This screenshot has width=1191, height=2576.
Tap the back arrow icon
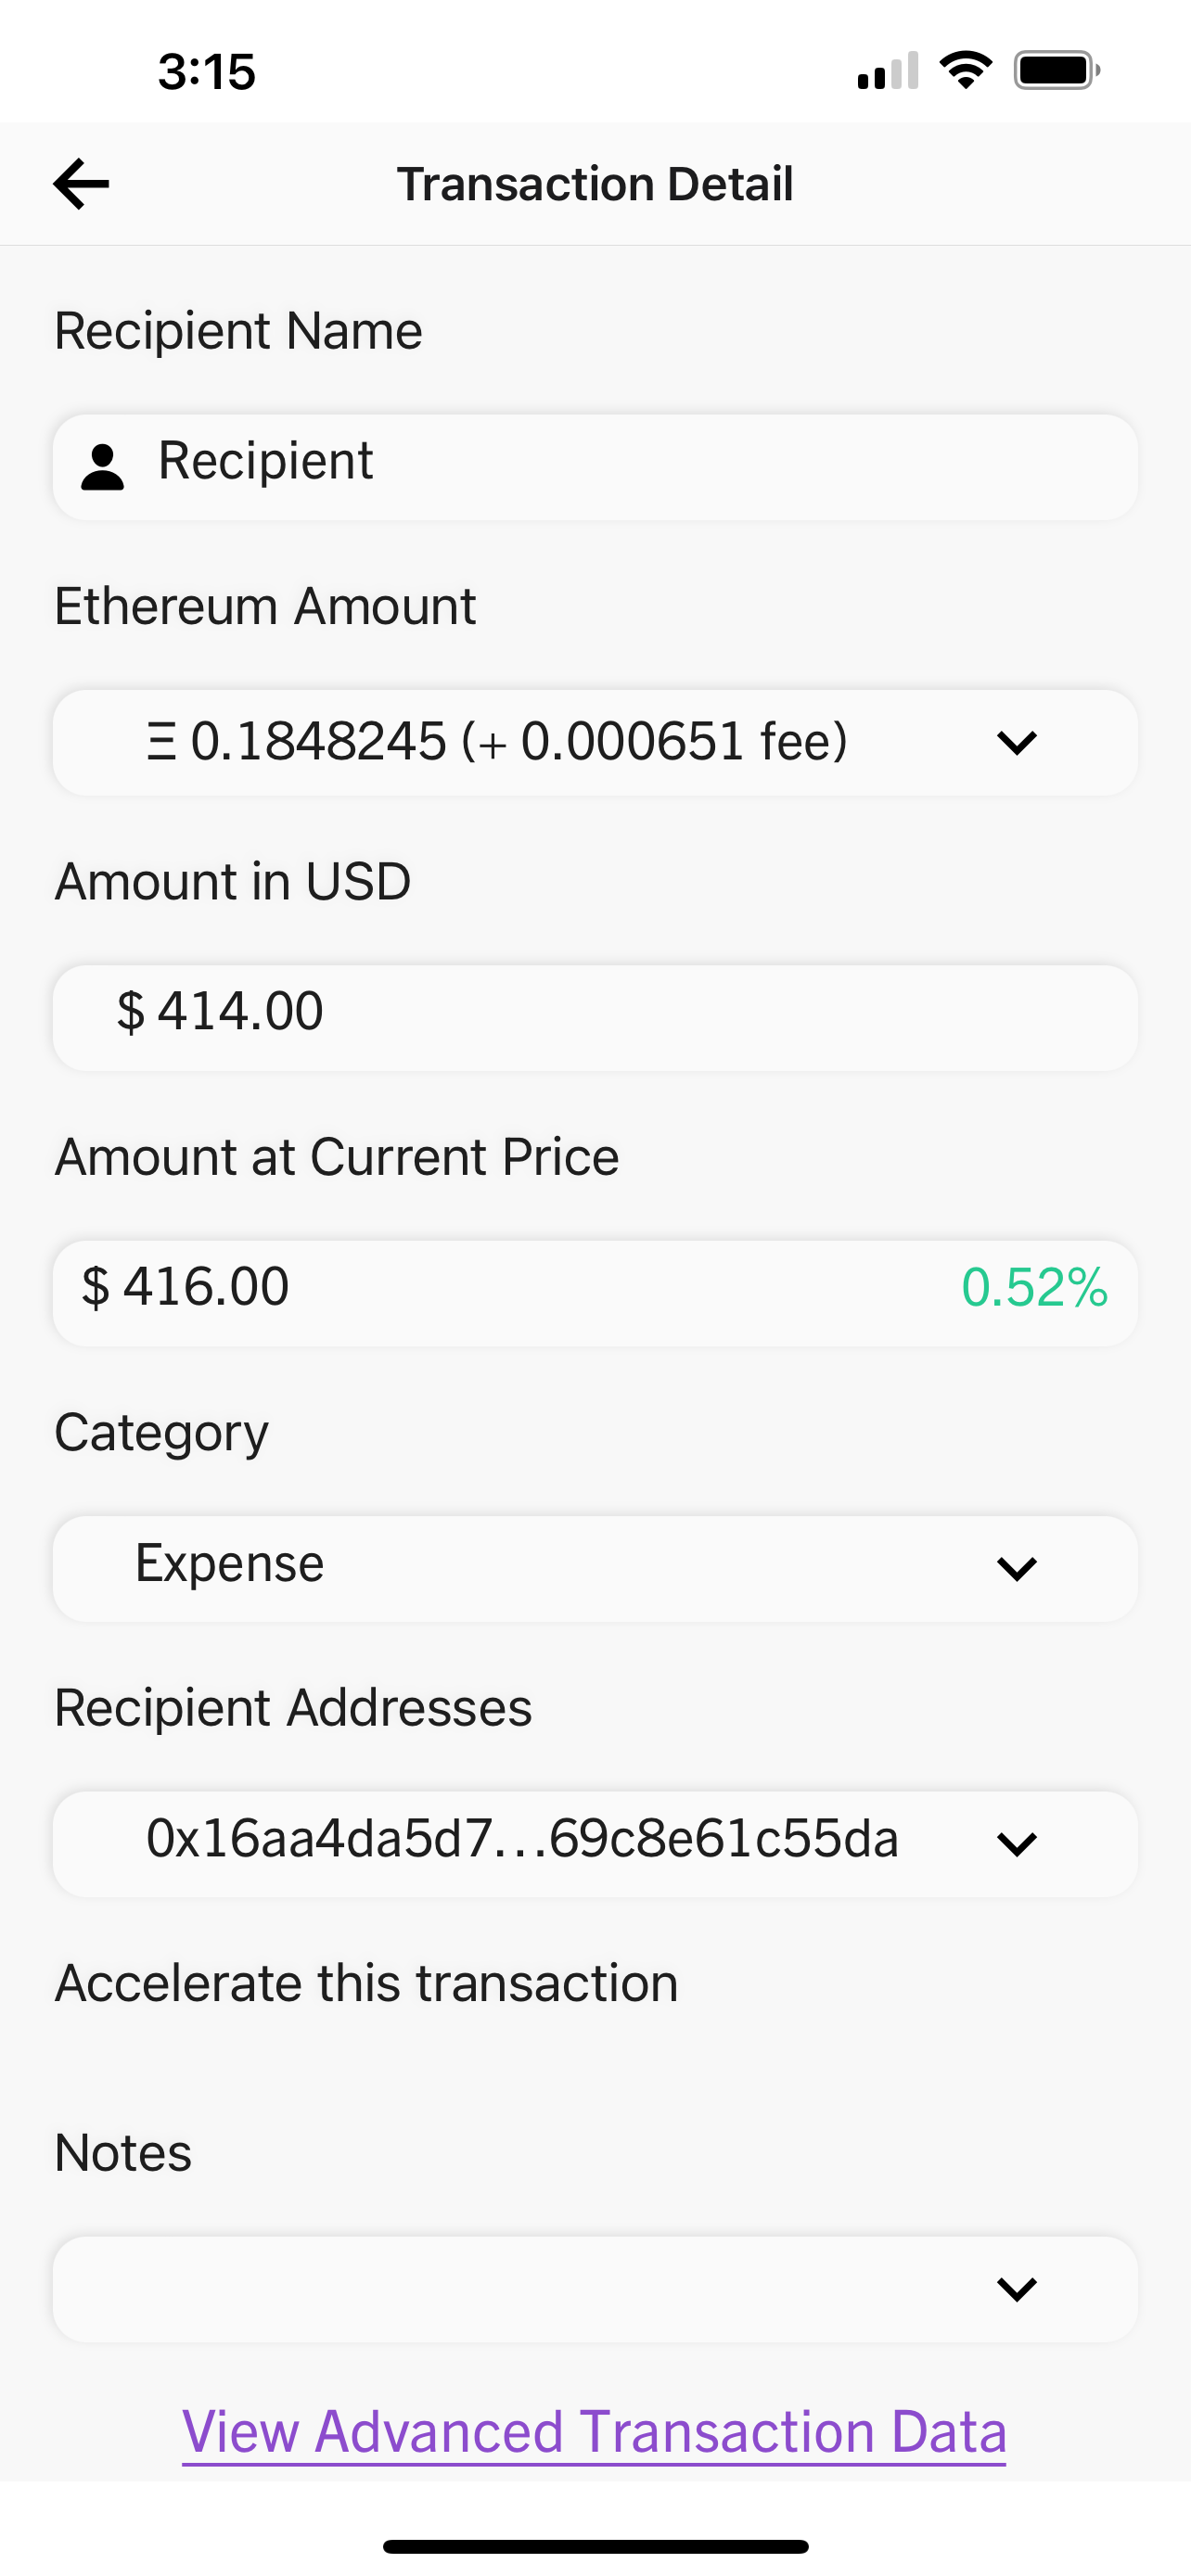click(x=81, y=184)
